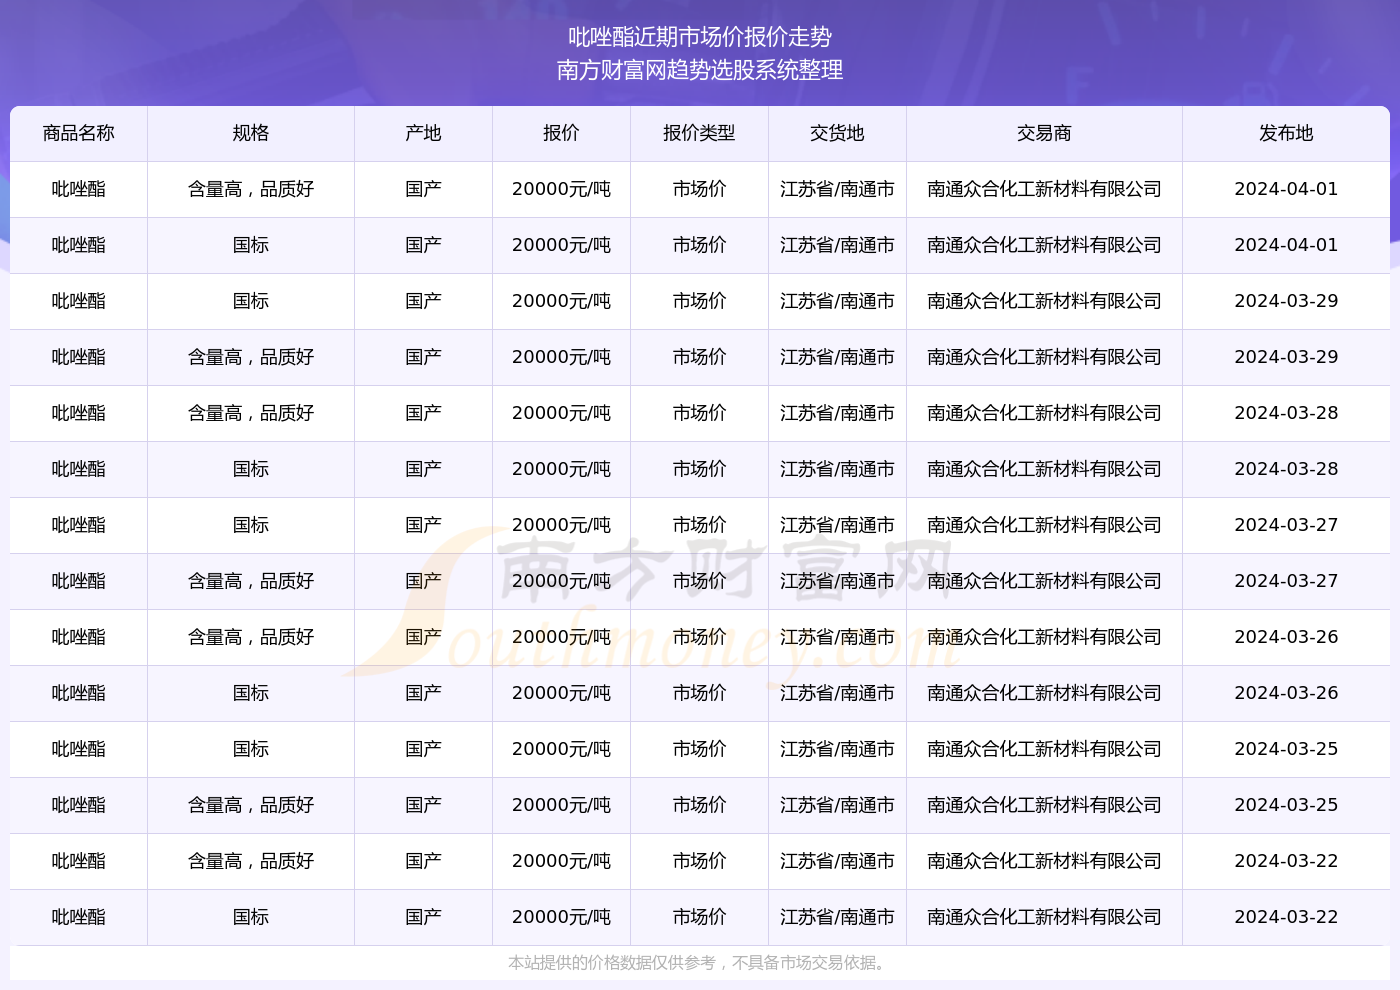Select date 2024-03-22 in the 含量高，品质好 row

pos(1286,861)
